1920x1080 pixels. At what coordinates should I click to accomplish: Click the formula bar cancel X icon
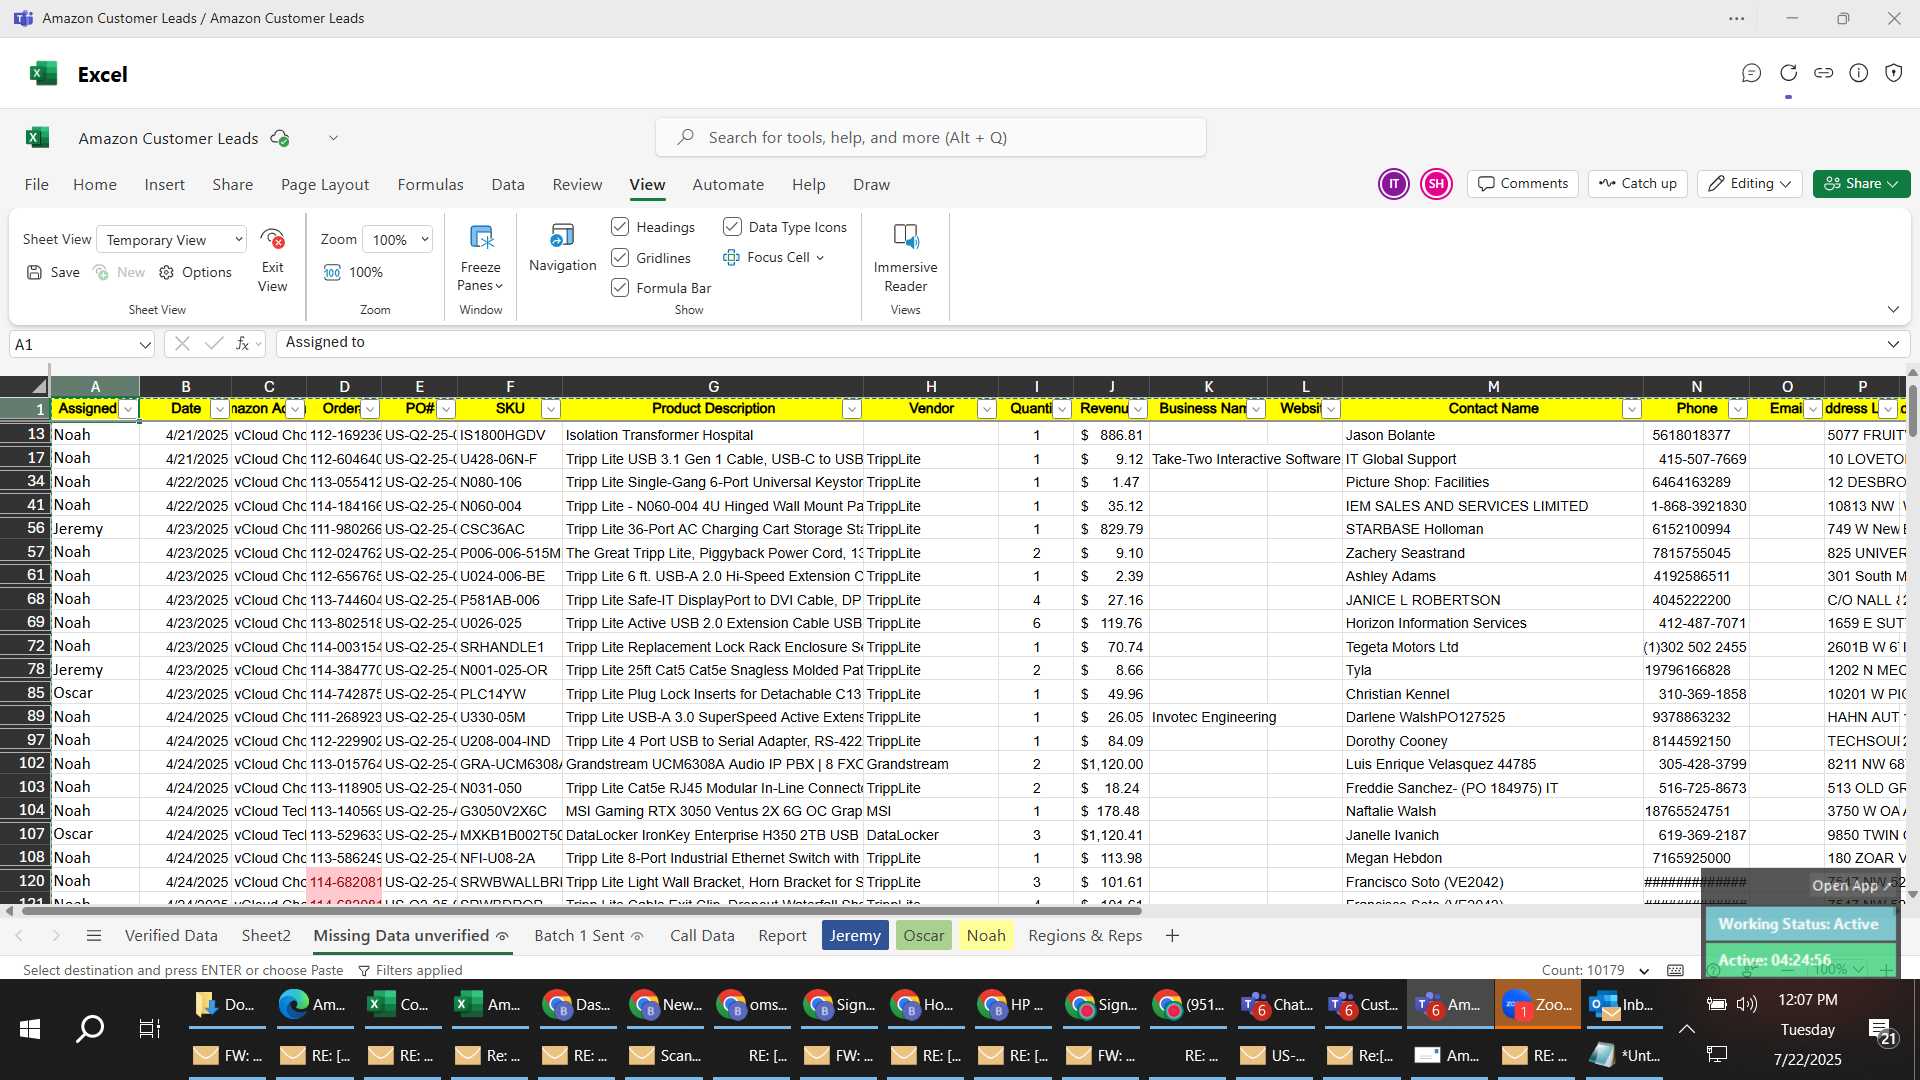point(182,343)
